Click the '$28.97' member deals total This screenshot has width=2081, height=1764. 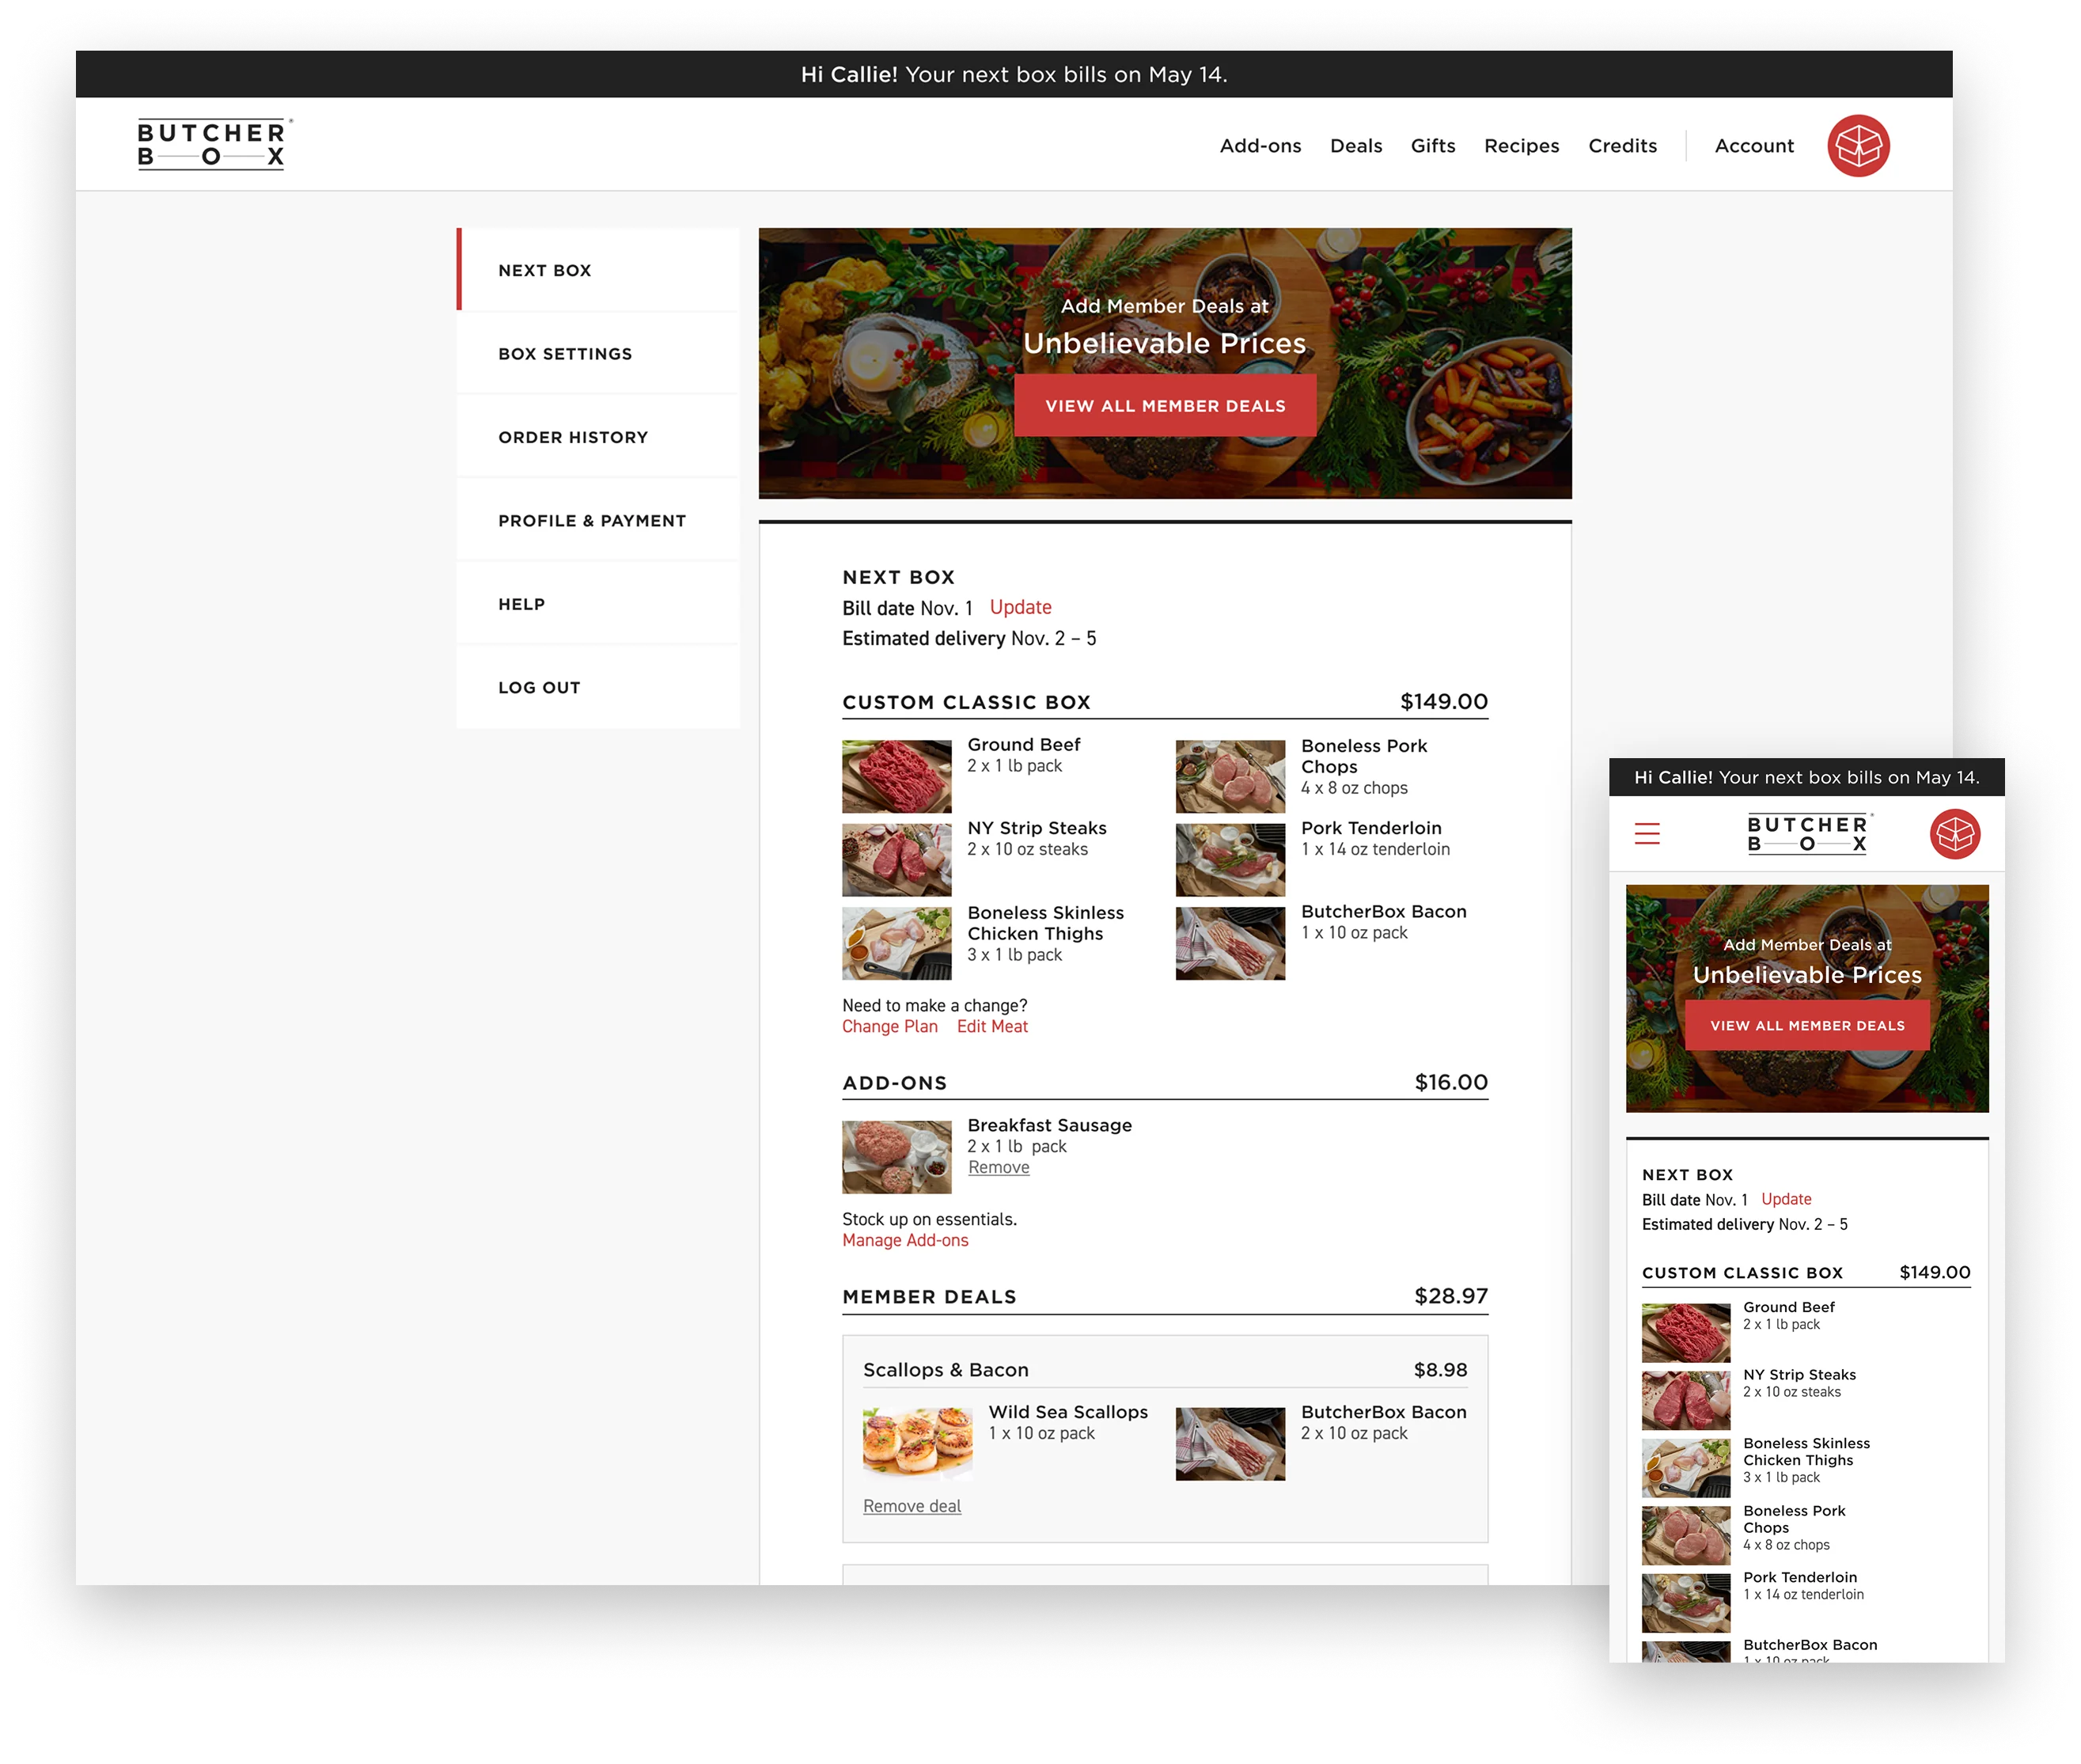[1450, 1296]
